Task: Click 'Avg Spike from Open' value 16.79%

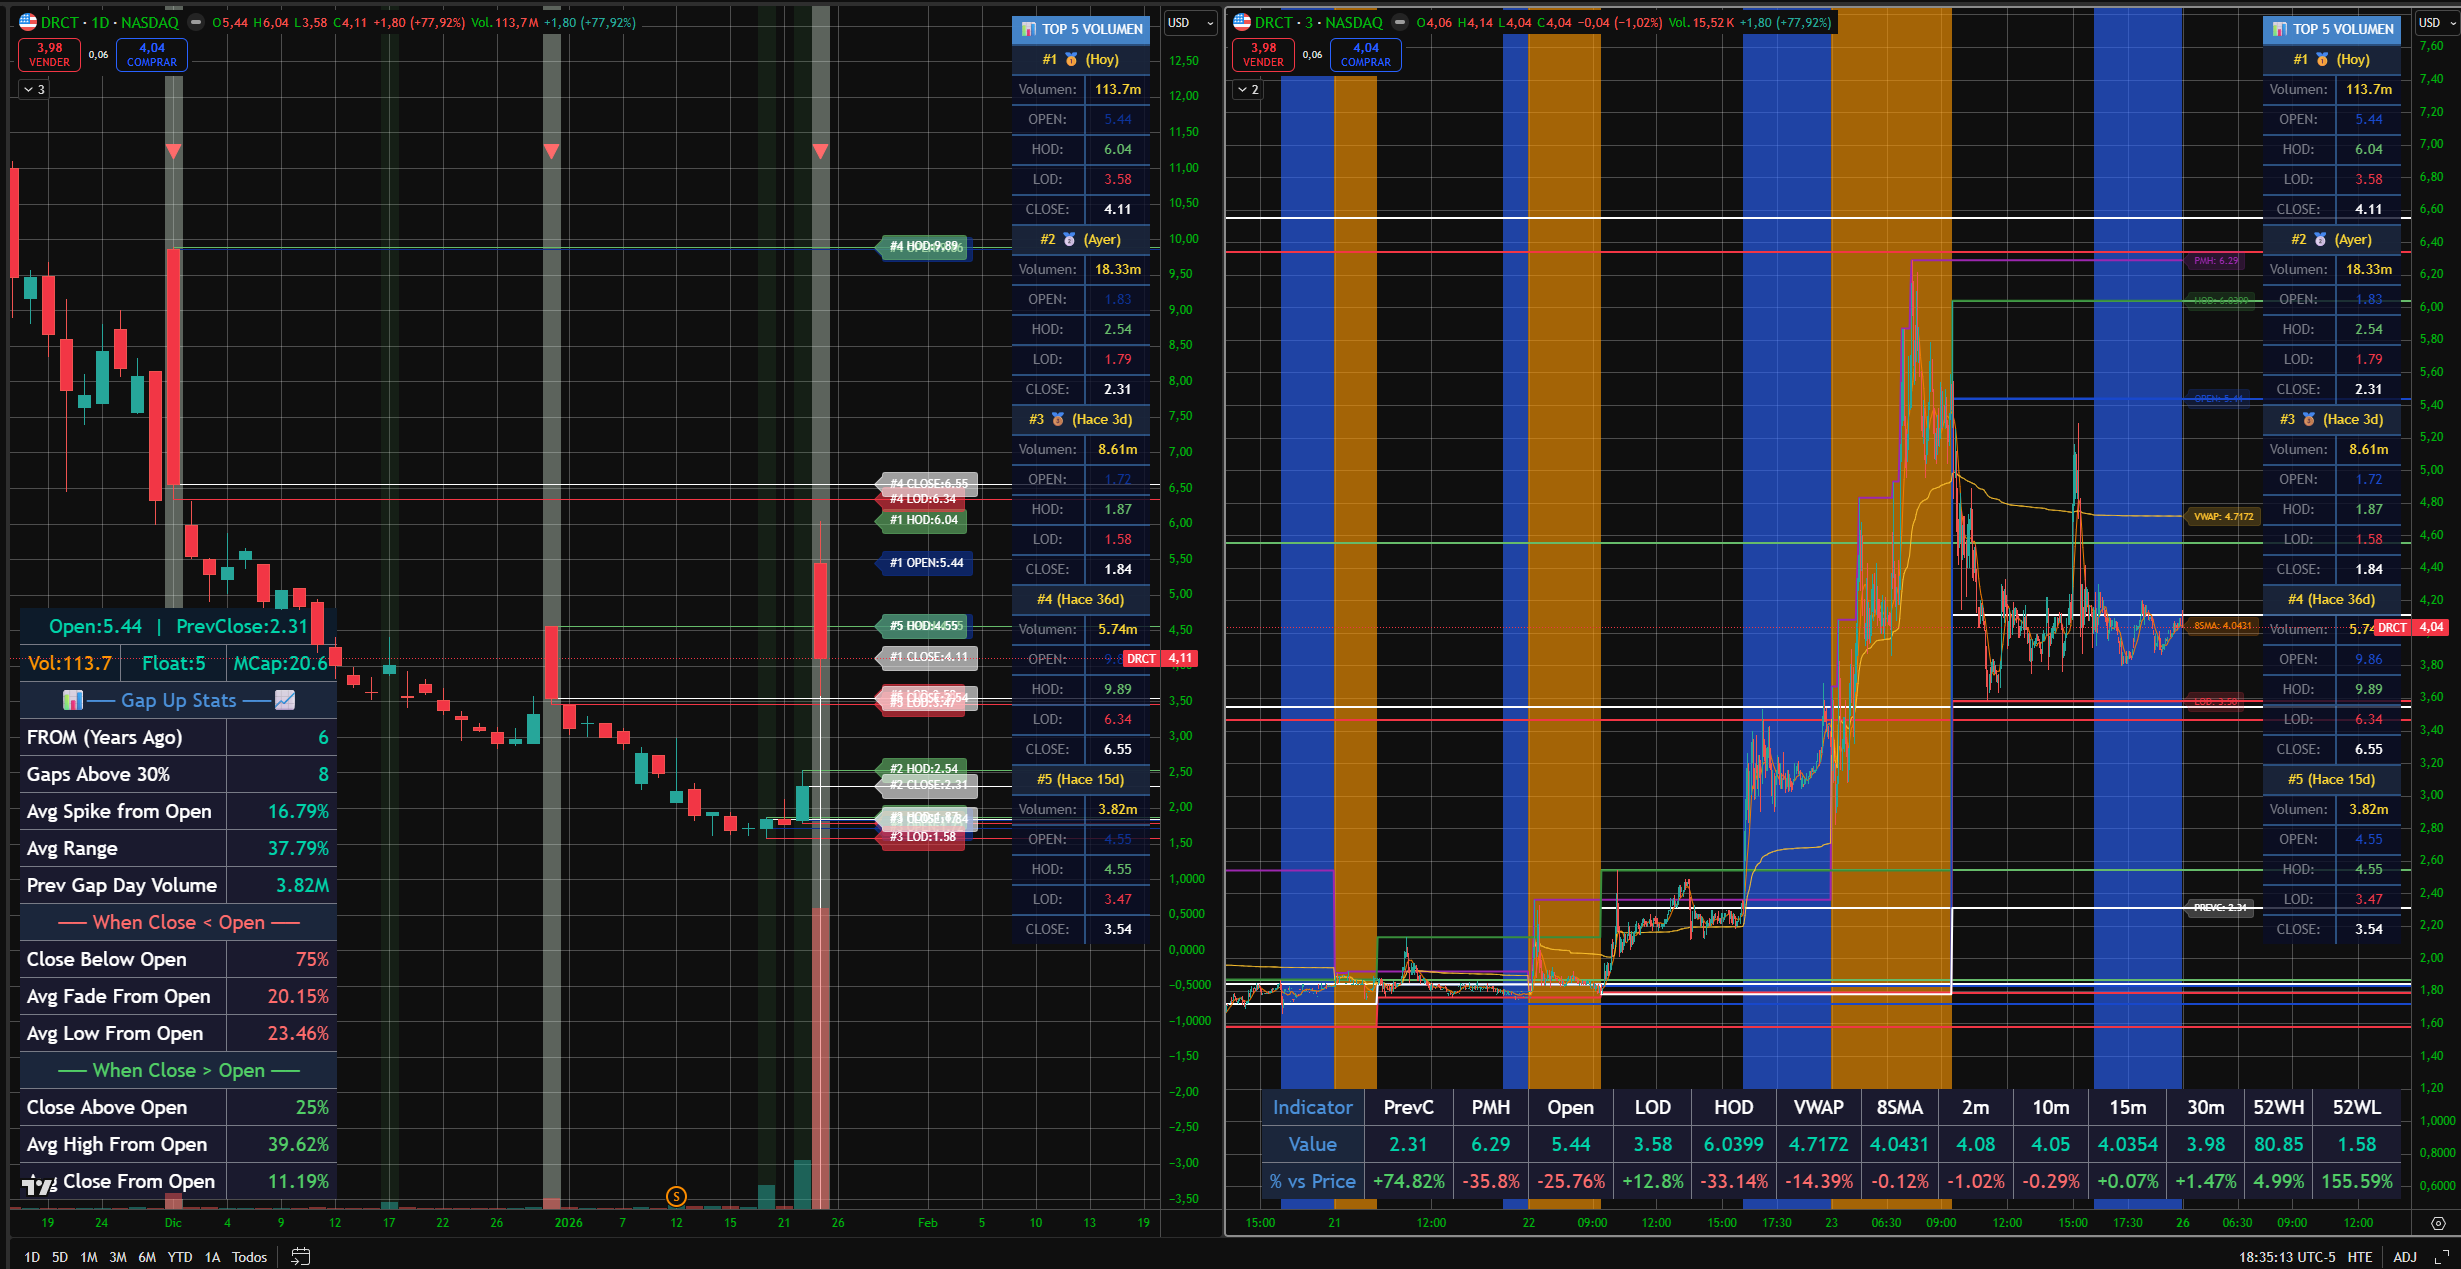Action: pyautogui.click(x=297, y=811)
